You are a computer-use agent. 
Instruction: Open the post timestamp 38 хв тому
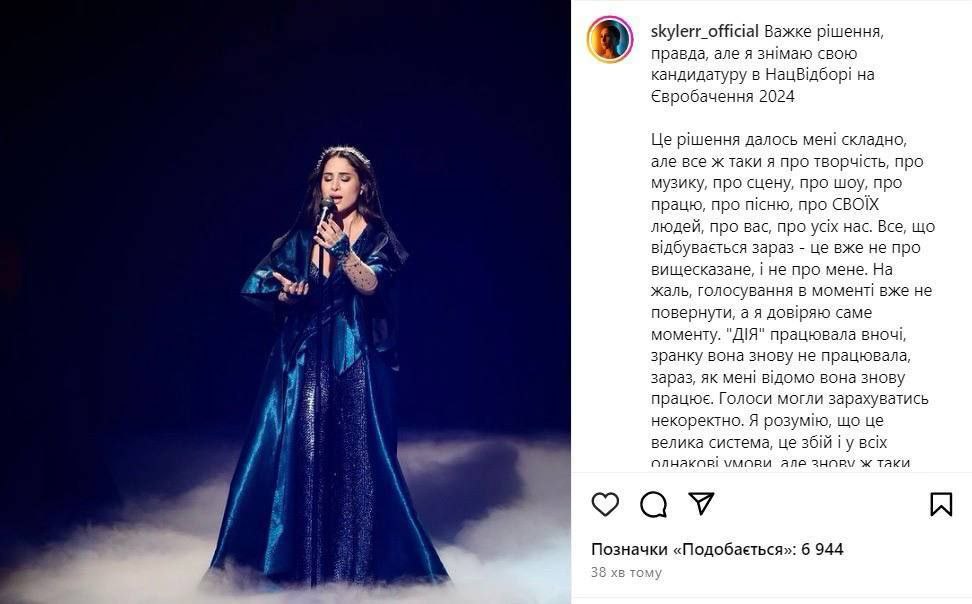click(626, 572)
